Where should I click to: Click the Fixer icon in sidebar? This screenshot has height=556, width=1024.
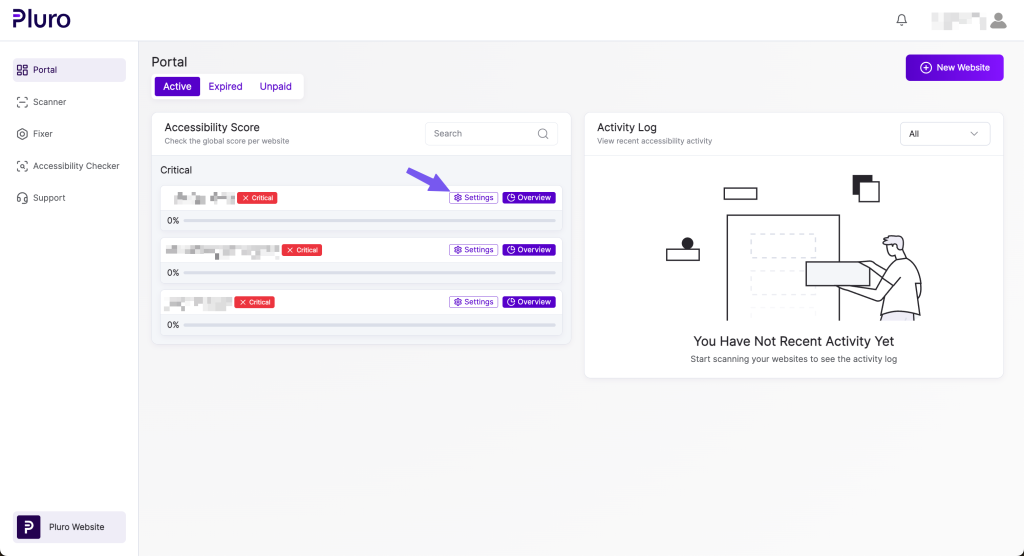pos(23,134)
